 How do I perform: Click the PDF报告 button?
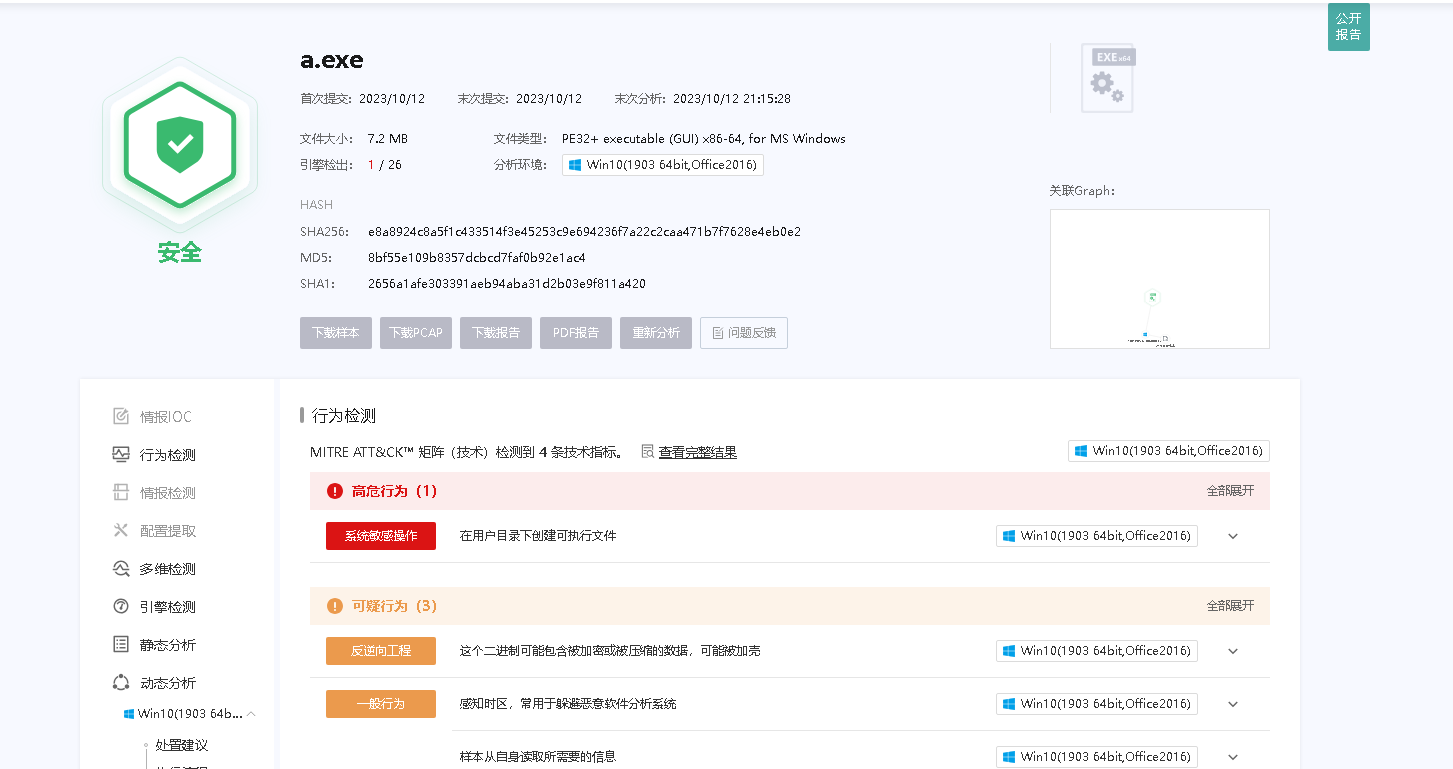[576, 333]
